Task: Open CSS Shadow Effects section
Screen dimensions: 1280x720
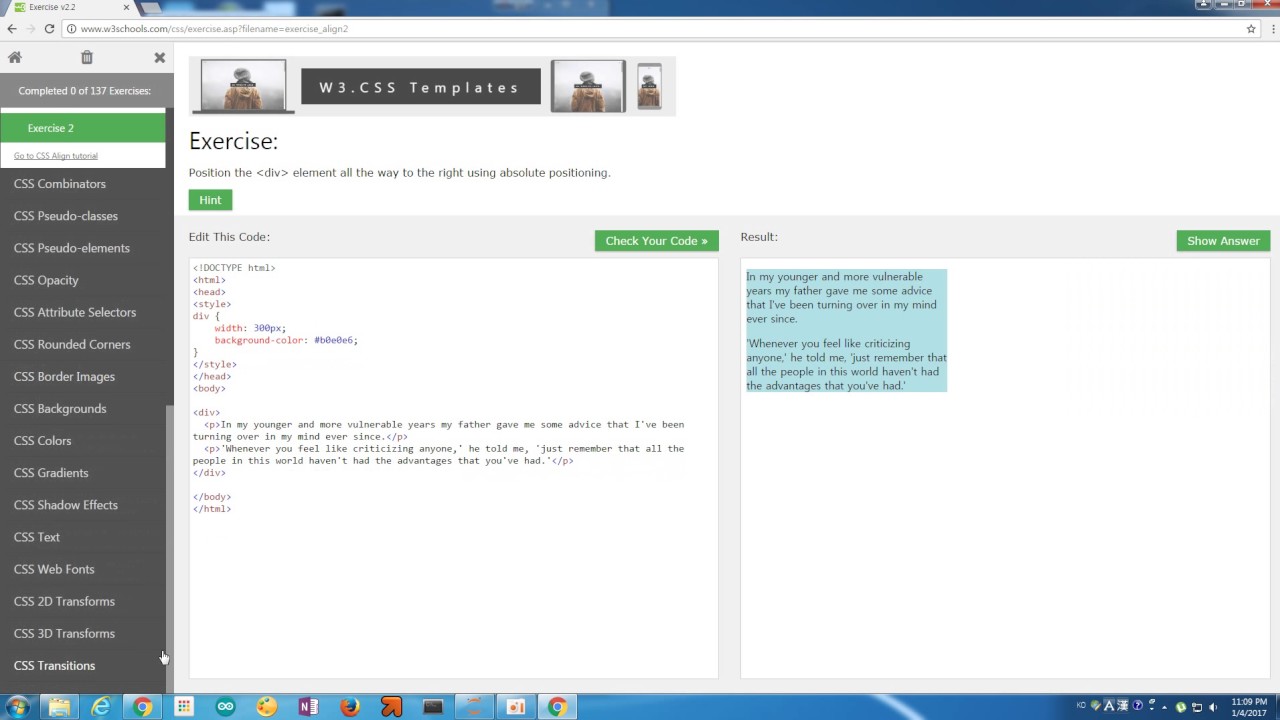Action: 66,505
